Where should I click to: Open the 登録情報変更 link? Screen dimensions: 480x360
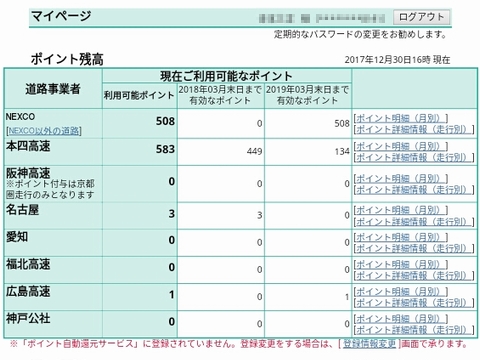point(369,344)
